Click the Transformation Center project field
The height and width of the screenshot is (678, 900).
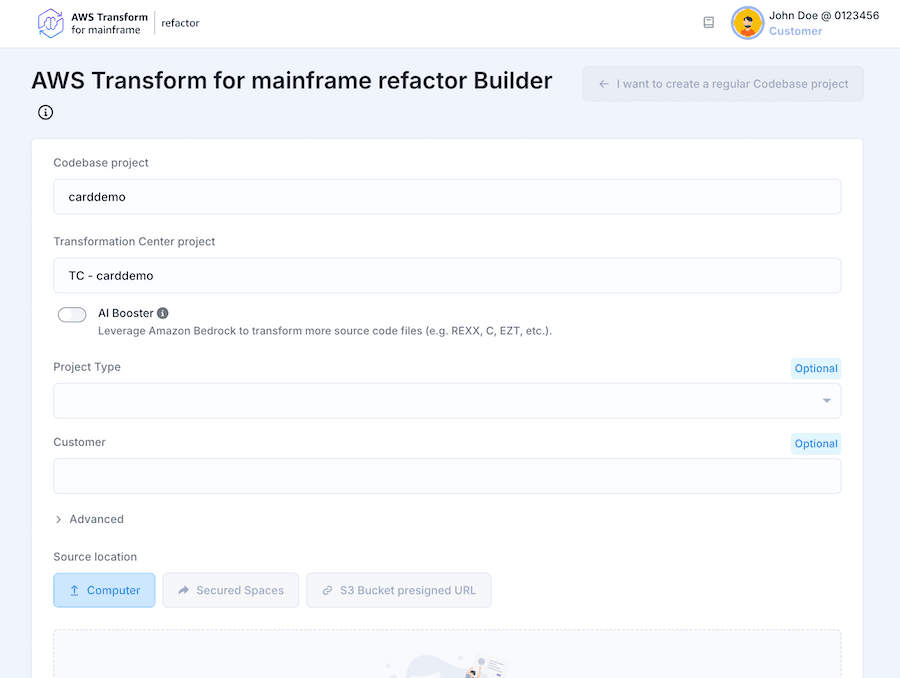click(446, 275)
